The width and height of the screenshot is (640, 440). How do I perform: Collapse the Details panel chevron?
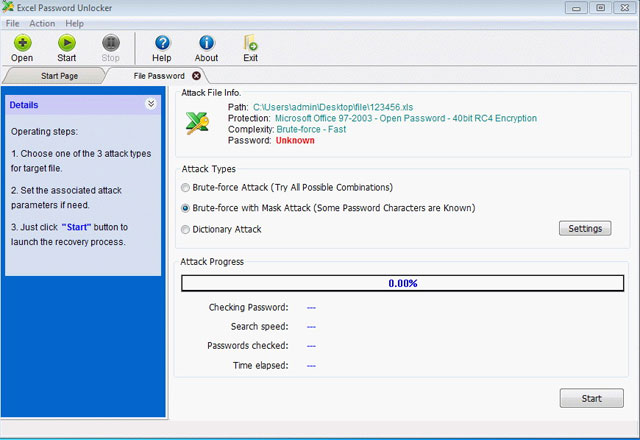click(x=151, y=104)
